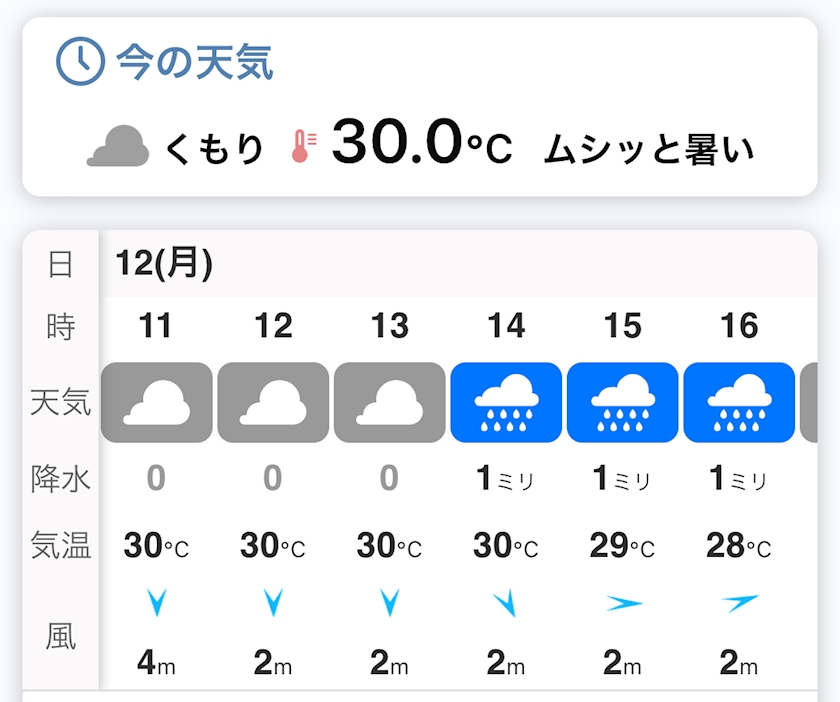
Task: Click the wind arrow under 14 o'clock
Action: pyautogui.click(x=505, y=603)
